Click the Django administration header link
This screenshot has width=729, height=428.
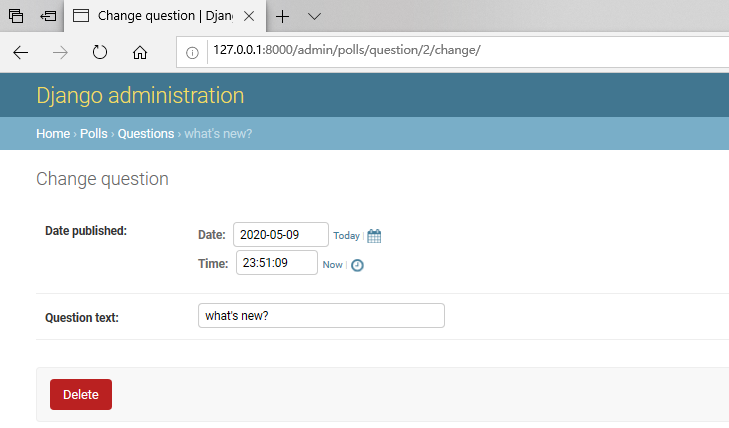coord(140,95)
